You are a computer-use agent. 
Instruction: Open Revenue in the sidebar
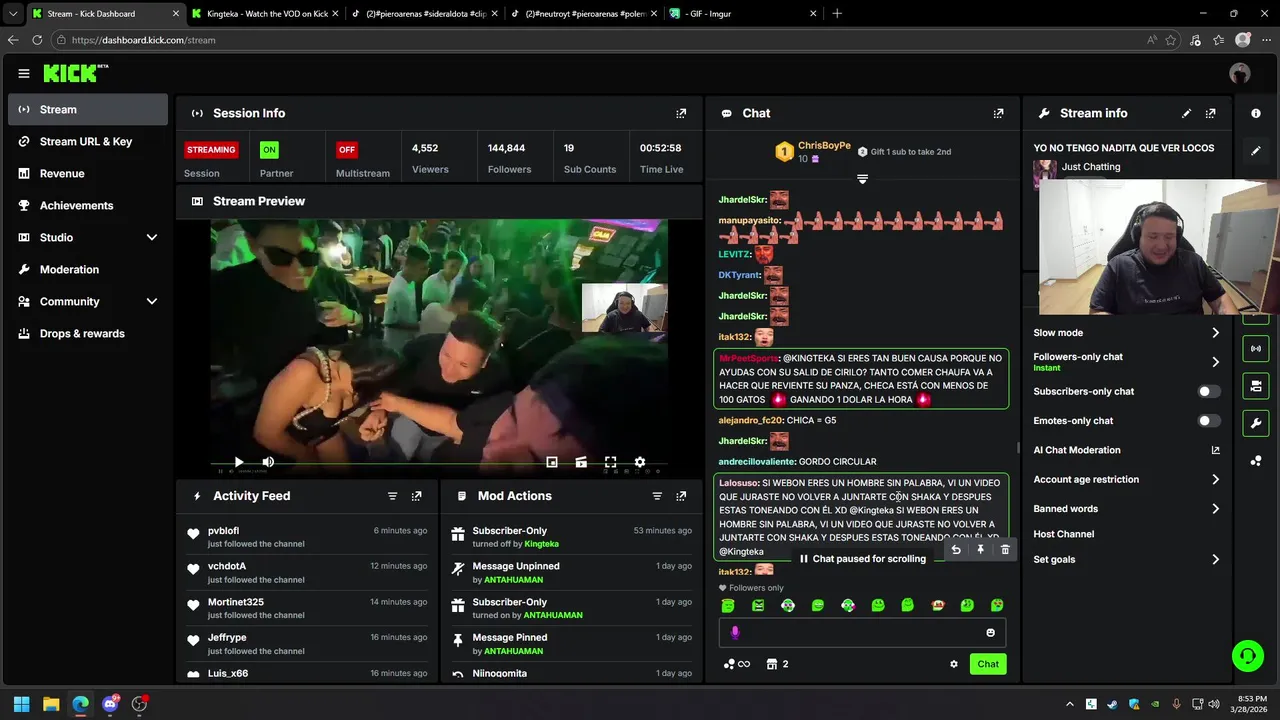88,174
